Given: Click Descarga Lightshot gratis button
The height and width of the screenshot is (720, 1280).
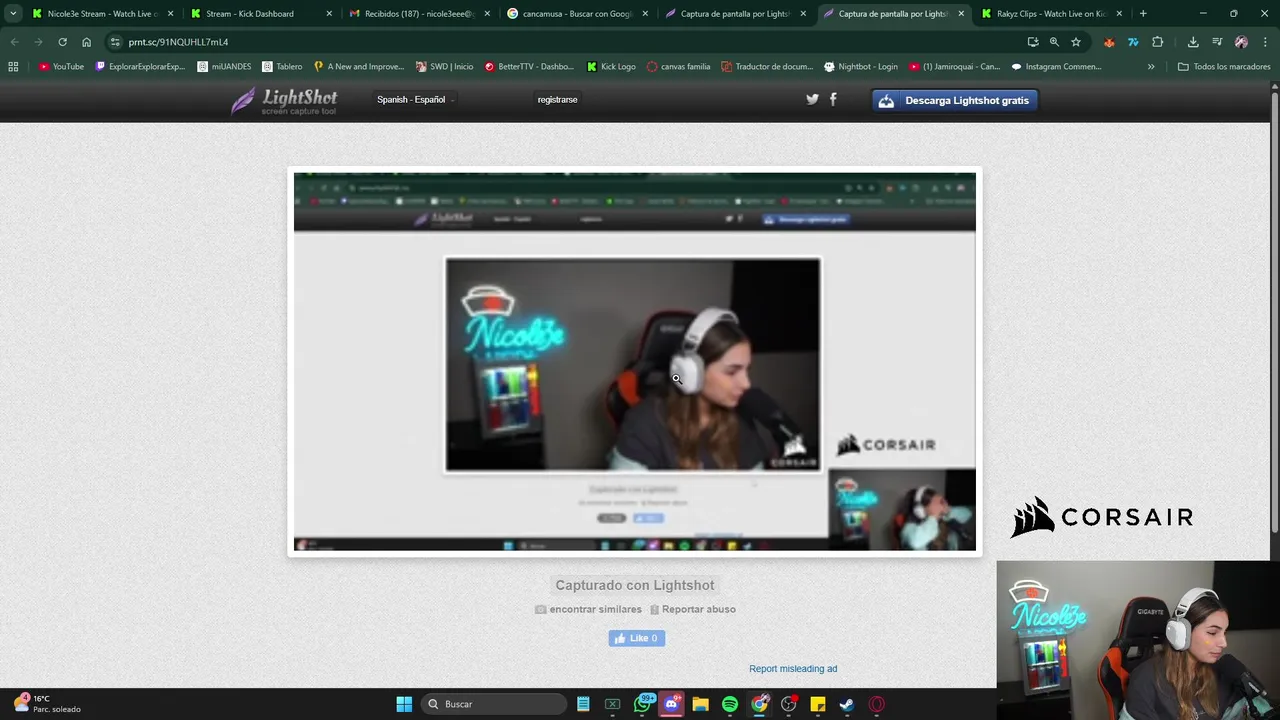Looking at the screenshot, I should [x=955, y=100].
